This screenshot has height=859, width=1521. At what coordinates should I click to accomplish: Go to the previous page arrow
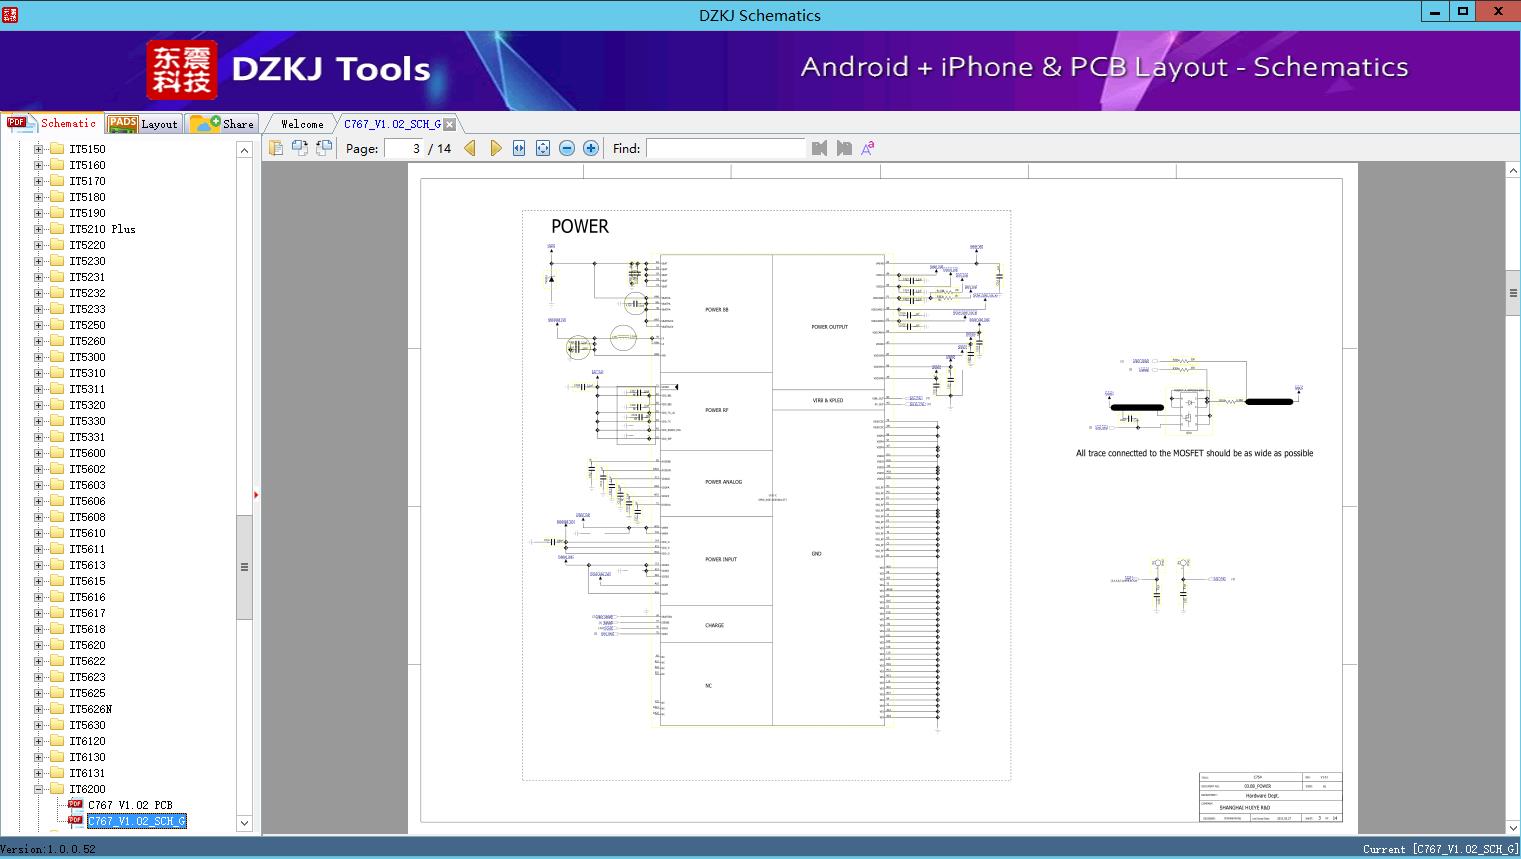[x=470, y=148]
